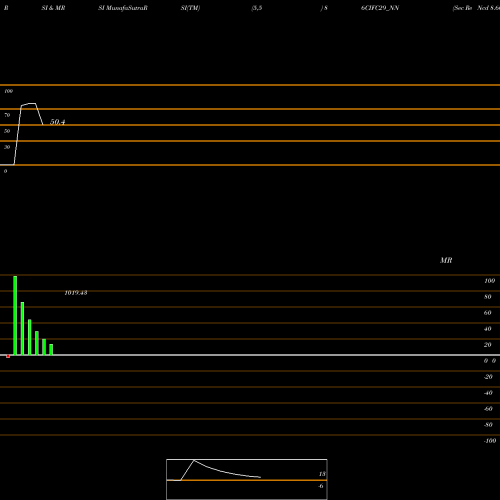Click the tallest green bar in MR chart
This screenshot has height=500, width=500.
point(15,315)
